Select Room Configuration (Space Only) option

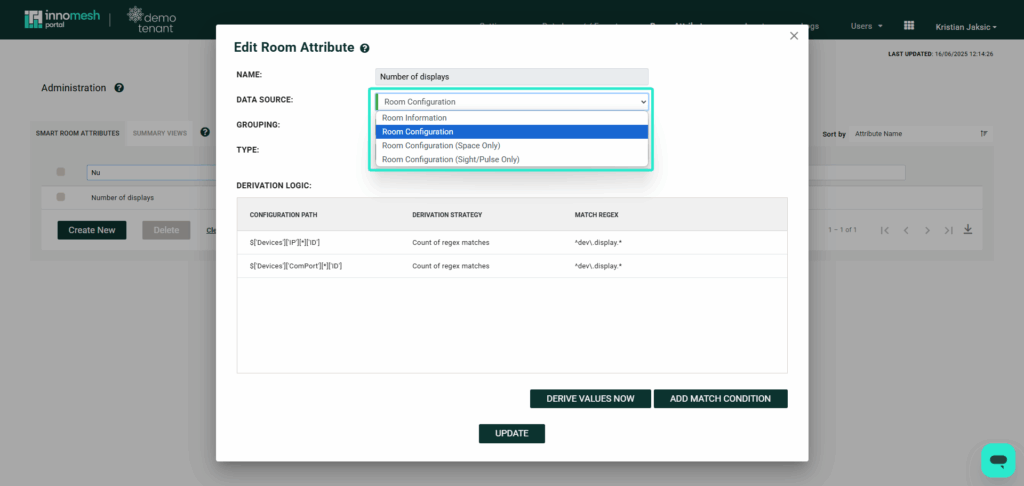point(511,145)
